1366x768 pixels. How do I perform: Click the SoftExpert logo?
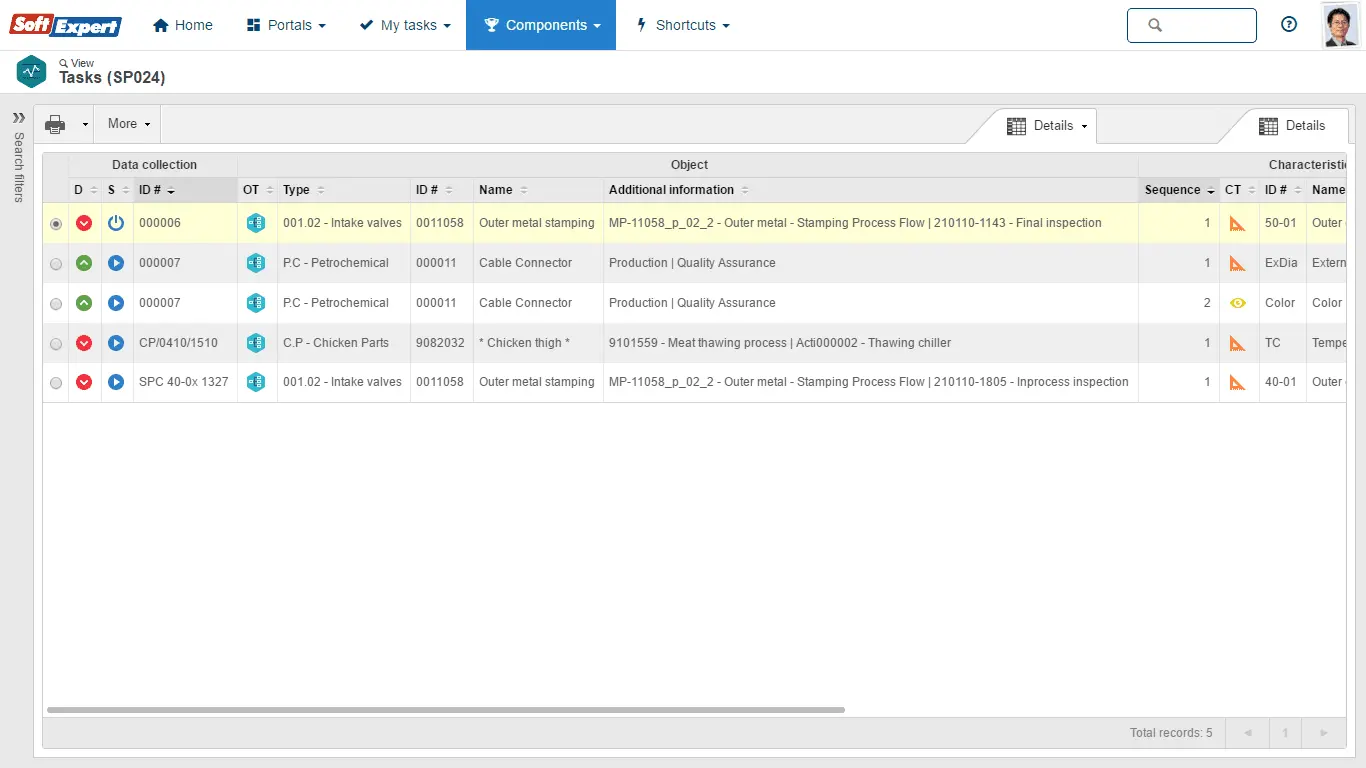66,25
